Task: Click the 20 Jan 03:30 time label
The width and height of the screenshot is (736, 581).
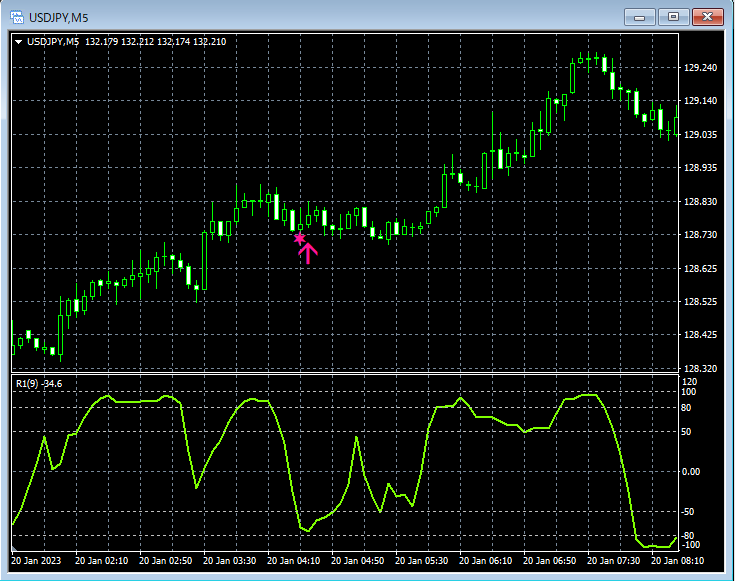Action: click(x=230, y=560)
